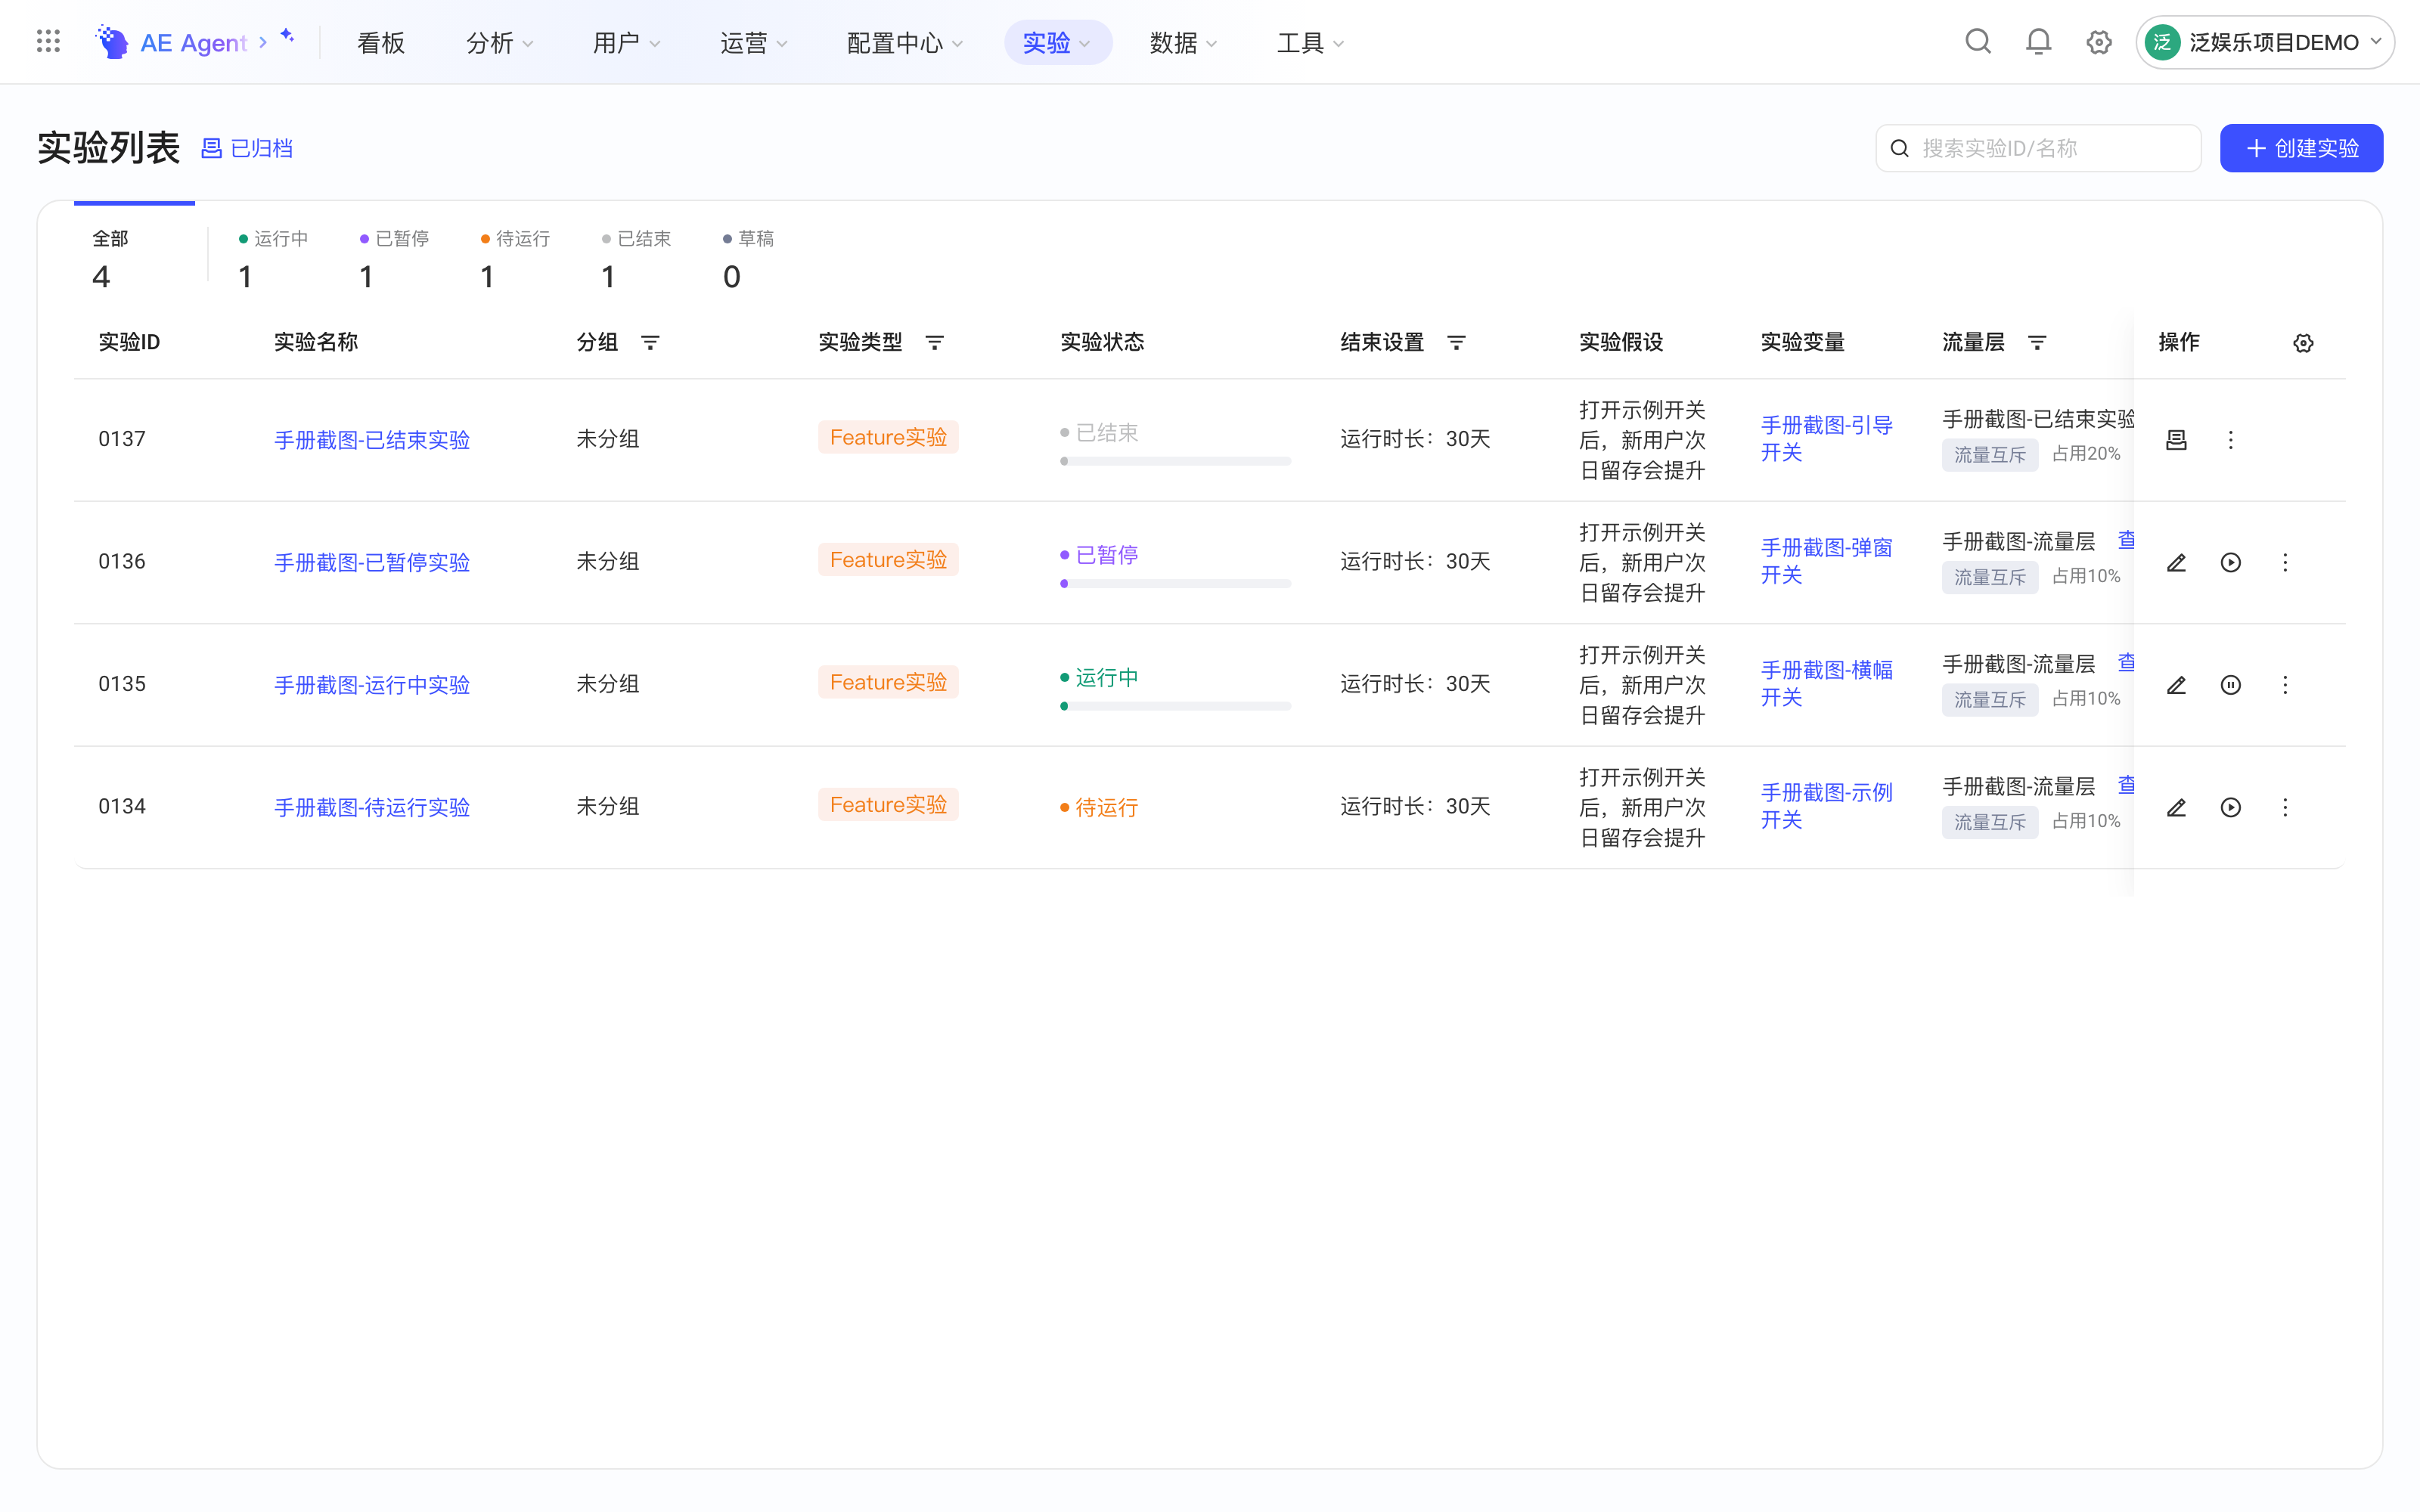
Task: Filter by 实验类型 column icon
Action: [x=935, y=343]
